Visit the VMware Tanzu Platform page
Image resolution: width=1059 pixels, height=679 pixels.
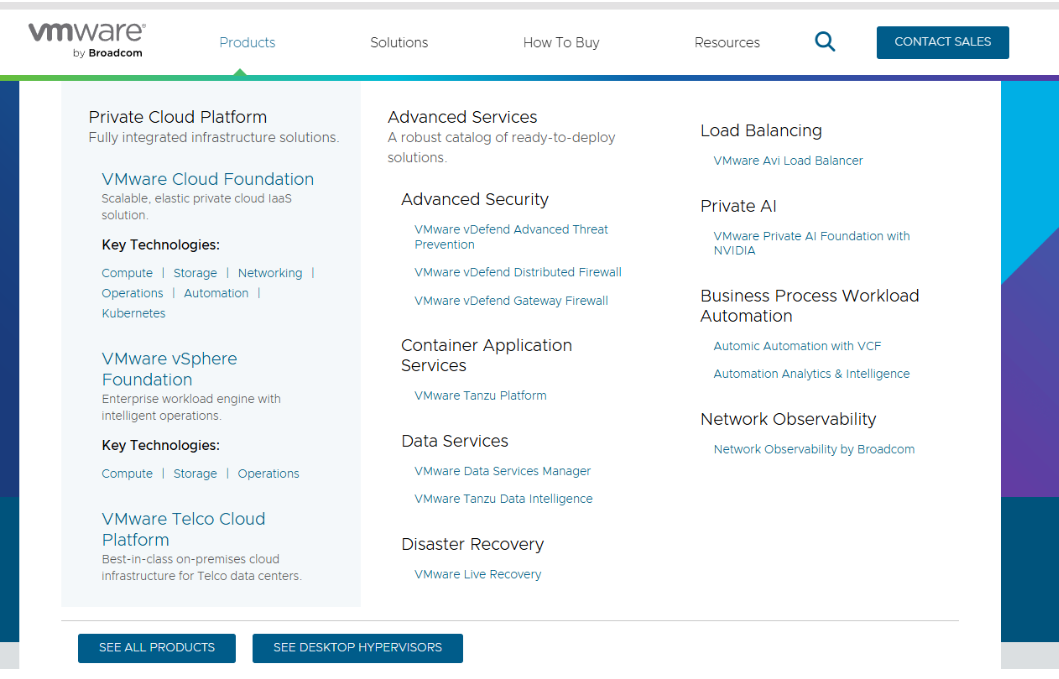point(480,396)
